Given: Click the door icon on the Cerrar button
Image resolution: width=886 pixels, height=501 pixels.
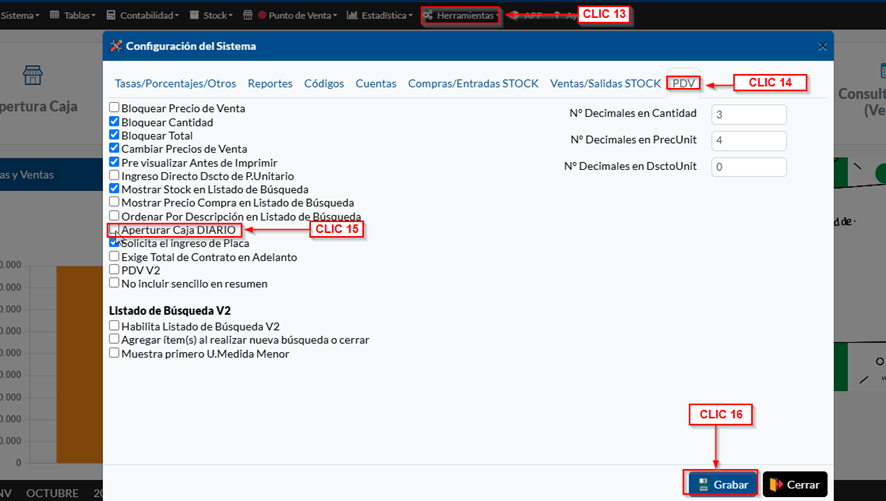Looking at the screenshot, I should [x=775, y=484].
